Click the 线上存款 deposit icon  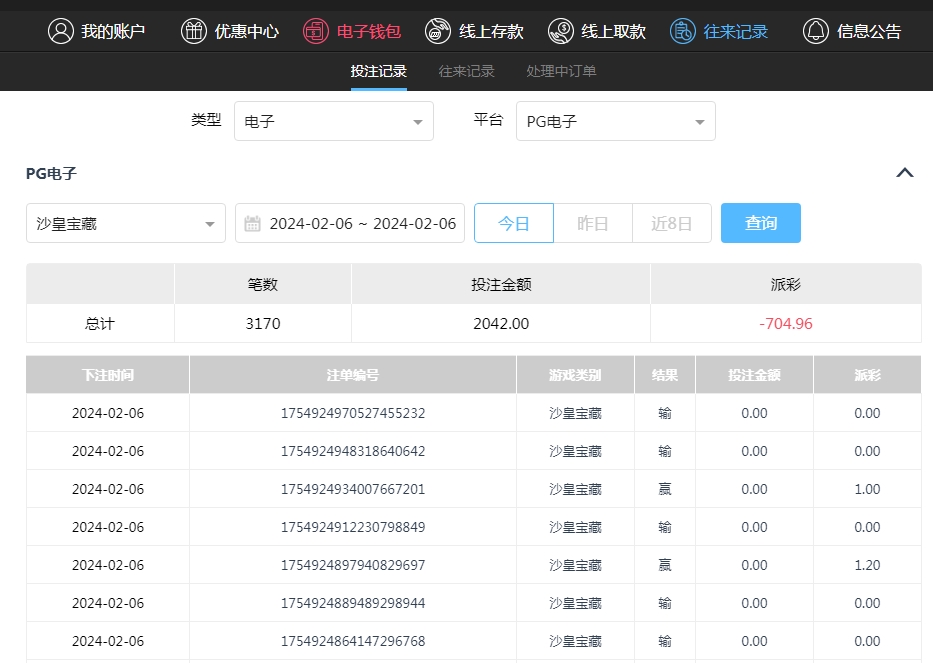pyautogui.click(x=438, y=31)
